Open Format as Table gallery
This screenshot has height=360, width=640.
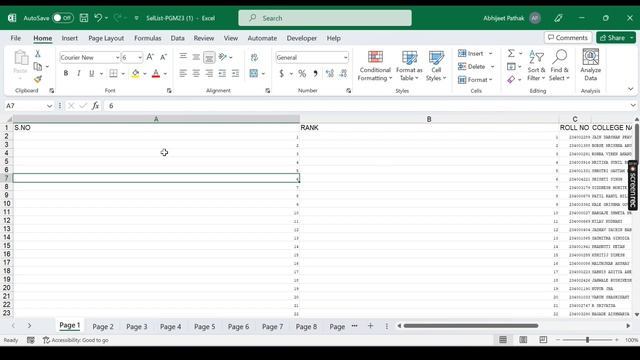pyautogui.click(x=409, y=66)
